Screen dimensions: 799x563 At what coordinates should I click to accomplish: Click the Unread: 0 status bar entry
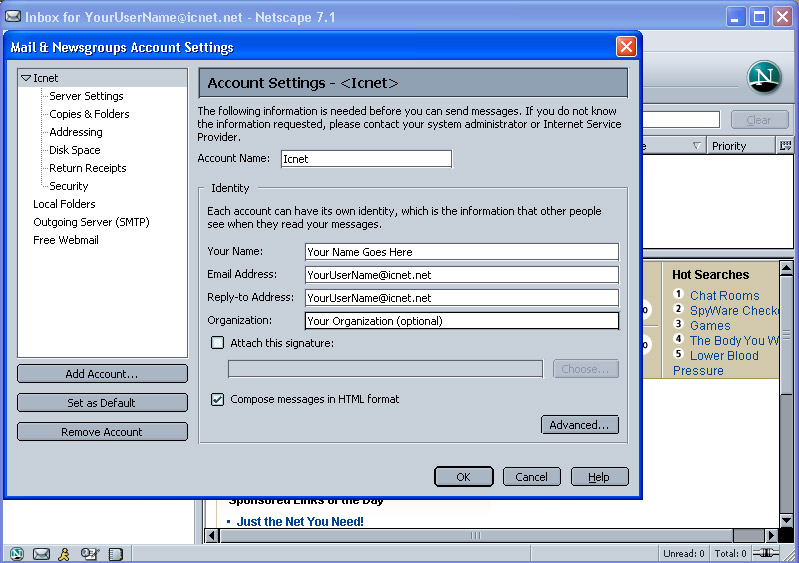pos(683,553)
